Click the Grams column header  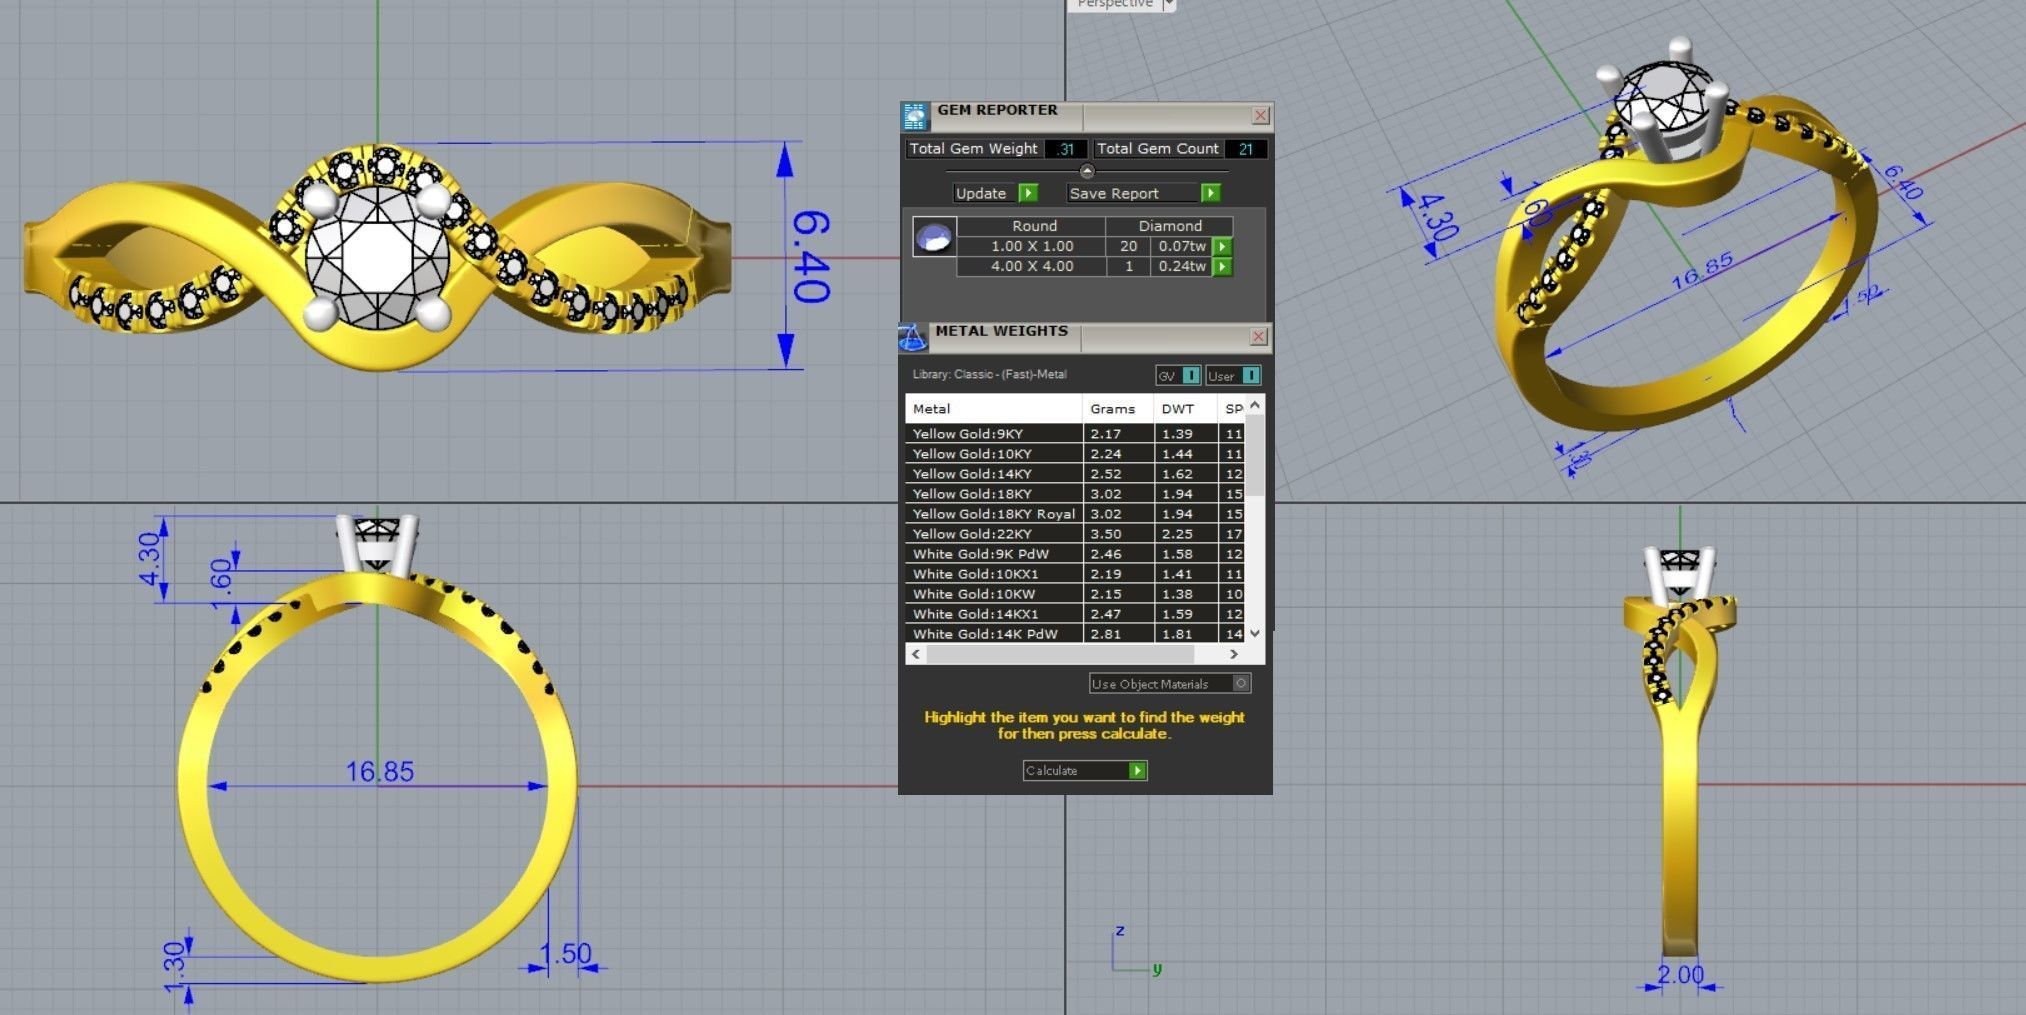1118,409
